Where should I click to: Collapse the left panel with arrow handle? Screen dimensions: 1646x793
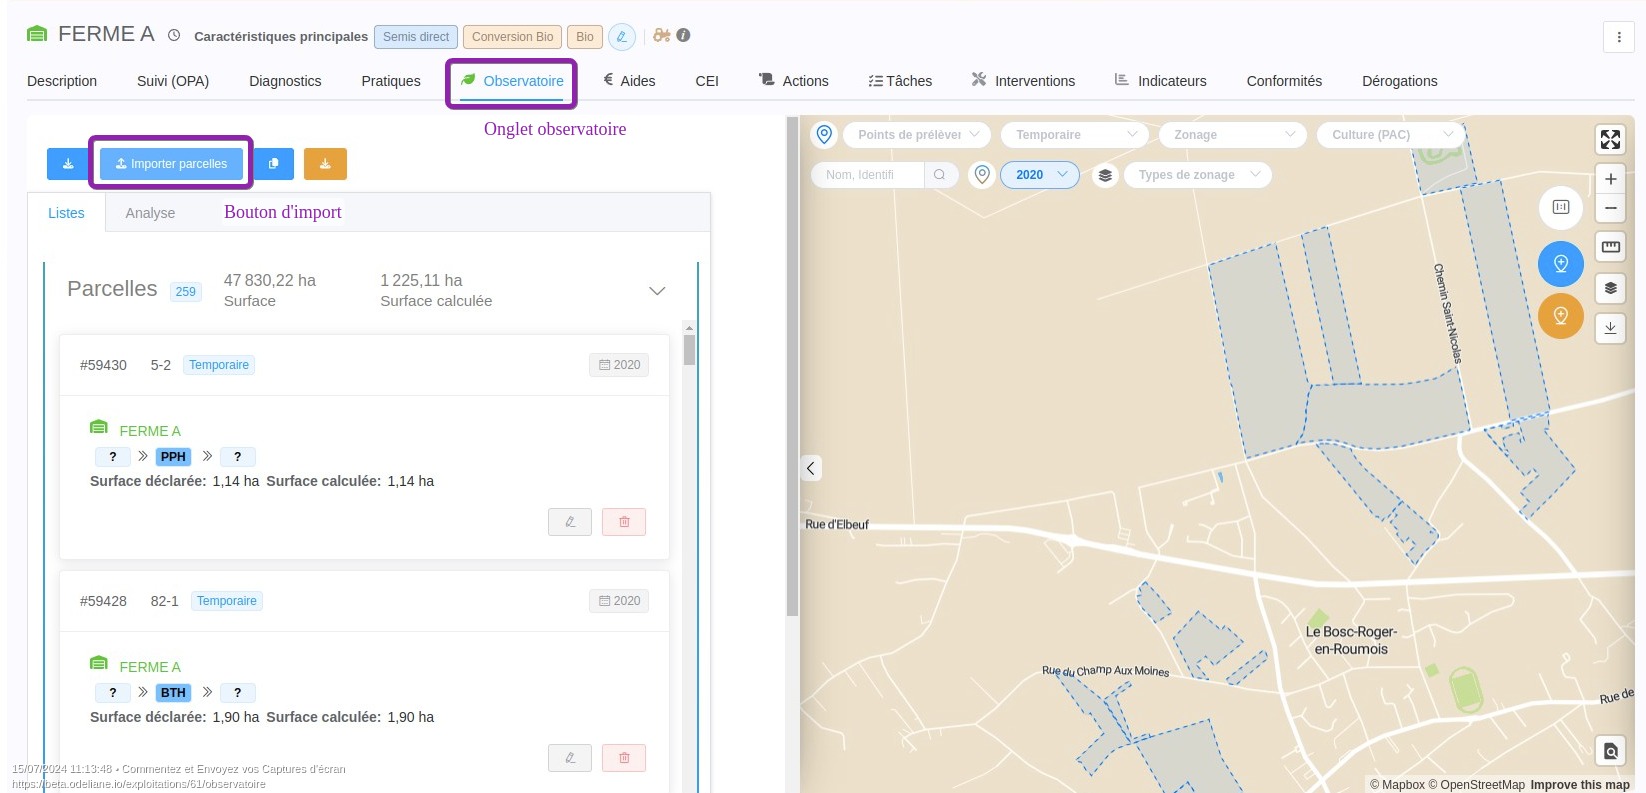tap(811, 468)
